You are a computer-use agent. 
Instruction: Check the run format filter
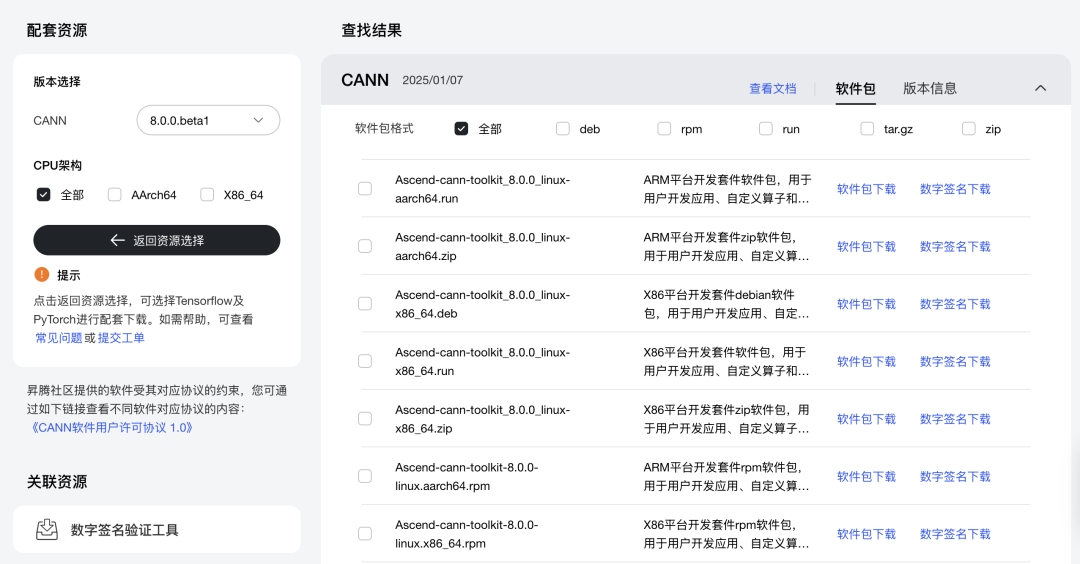point(765,129)
